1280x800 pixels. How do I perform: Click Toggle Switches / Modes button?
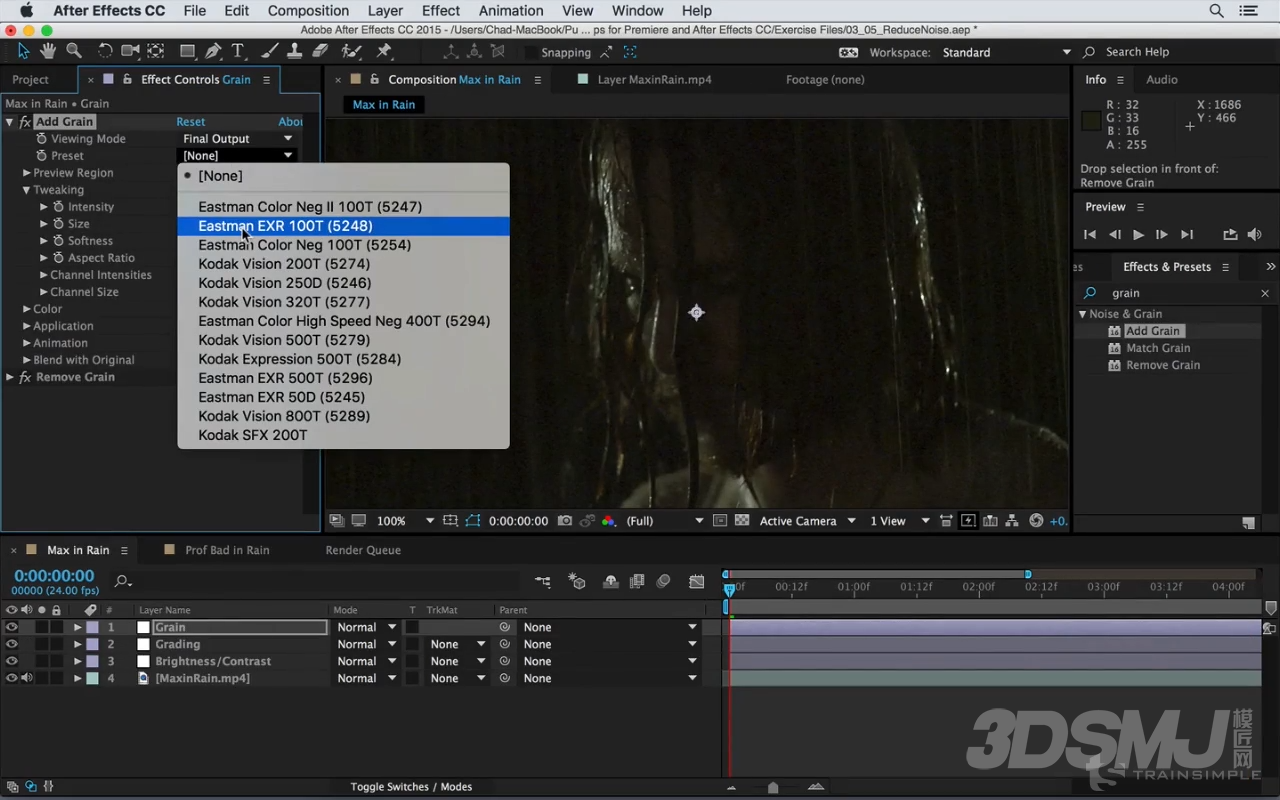pos(411,787)
